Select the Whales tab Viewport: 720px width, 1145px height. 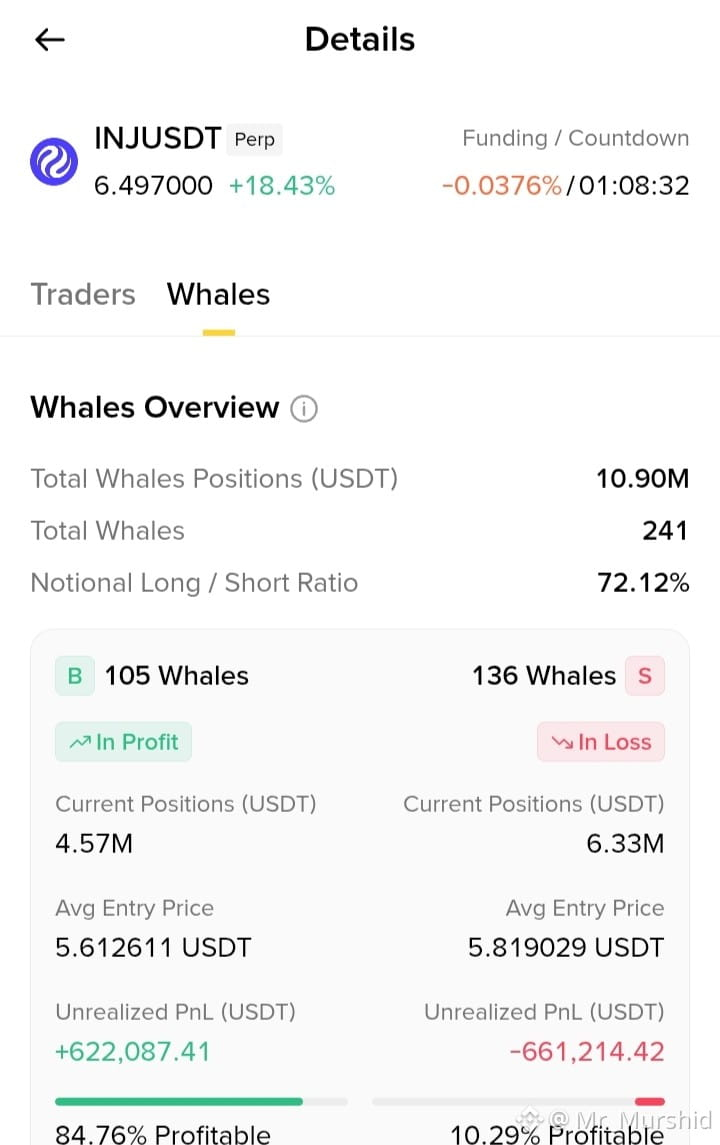[x=218, y=294]
